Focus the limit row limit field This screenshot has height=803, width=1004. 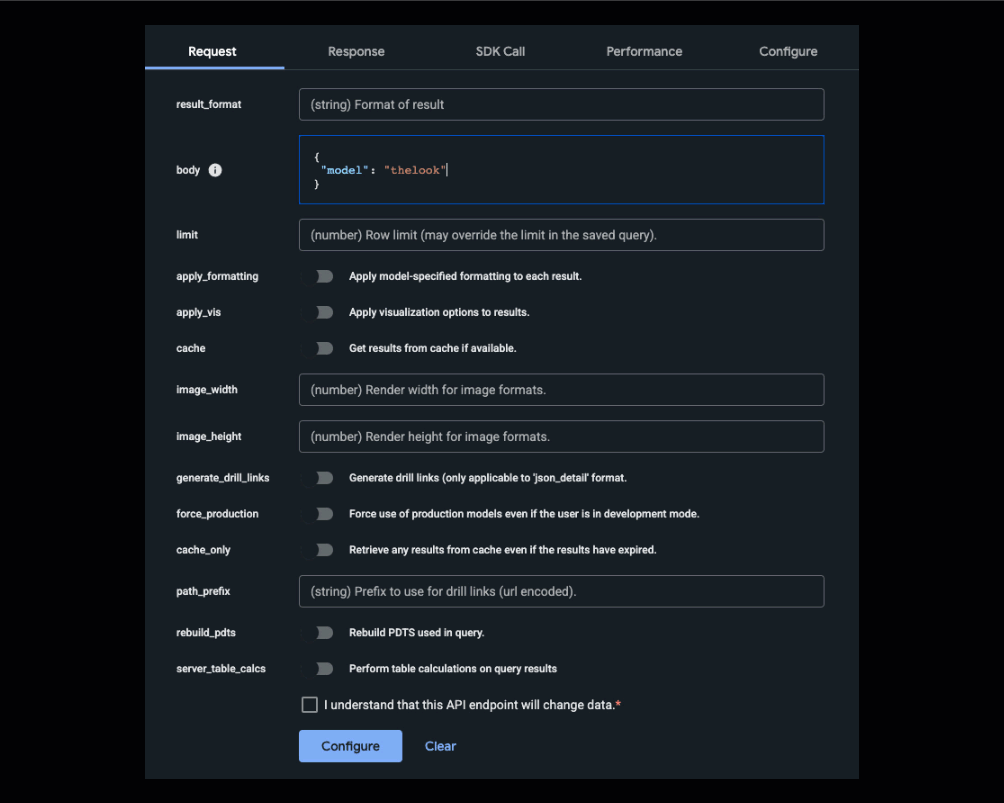(562, 235)
